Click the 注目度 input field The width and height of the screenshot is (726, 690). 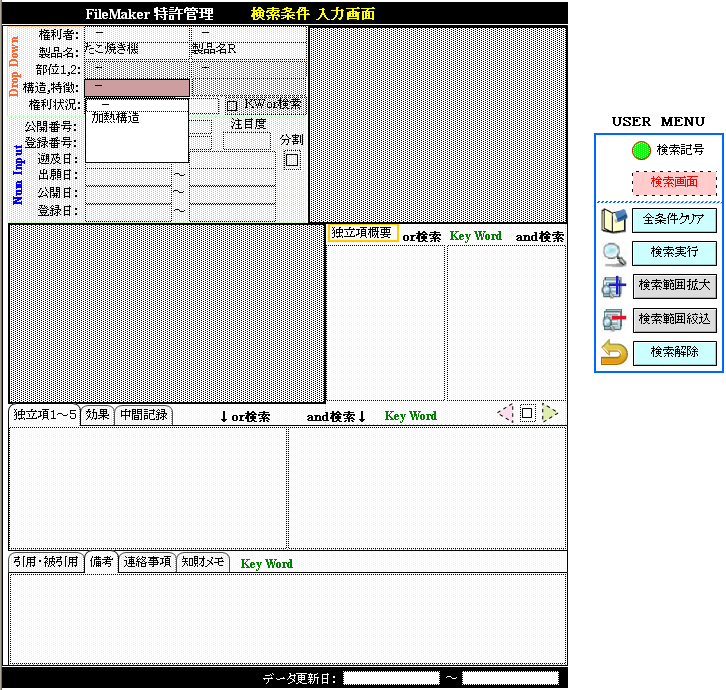(247, 141)
